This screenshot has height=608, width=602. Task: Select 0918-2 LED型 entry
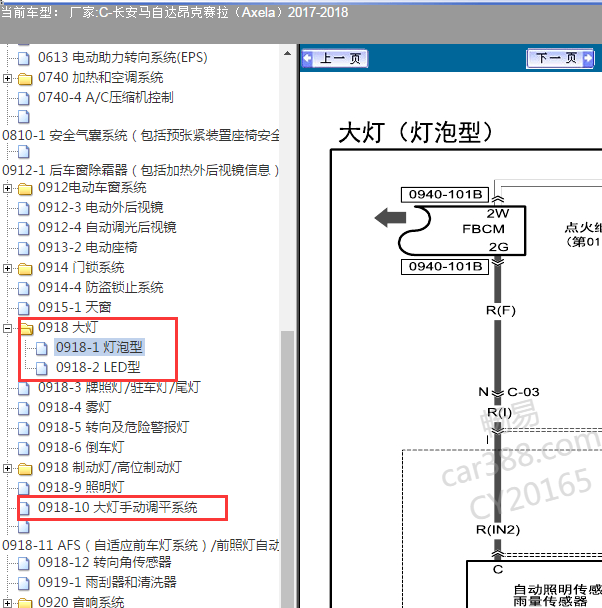(98, 367)
